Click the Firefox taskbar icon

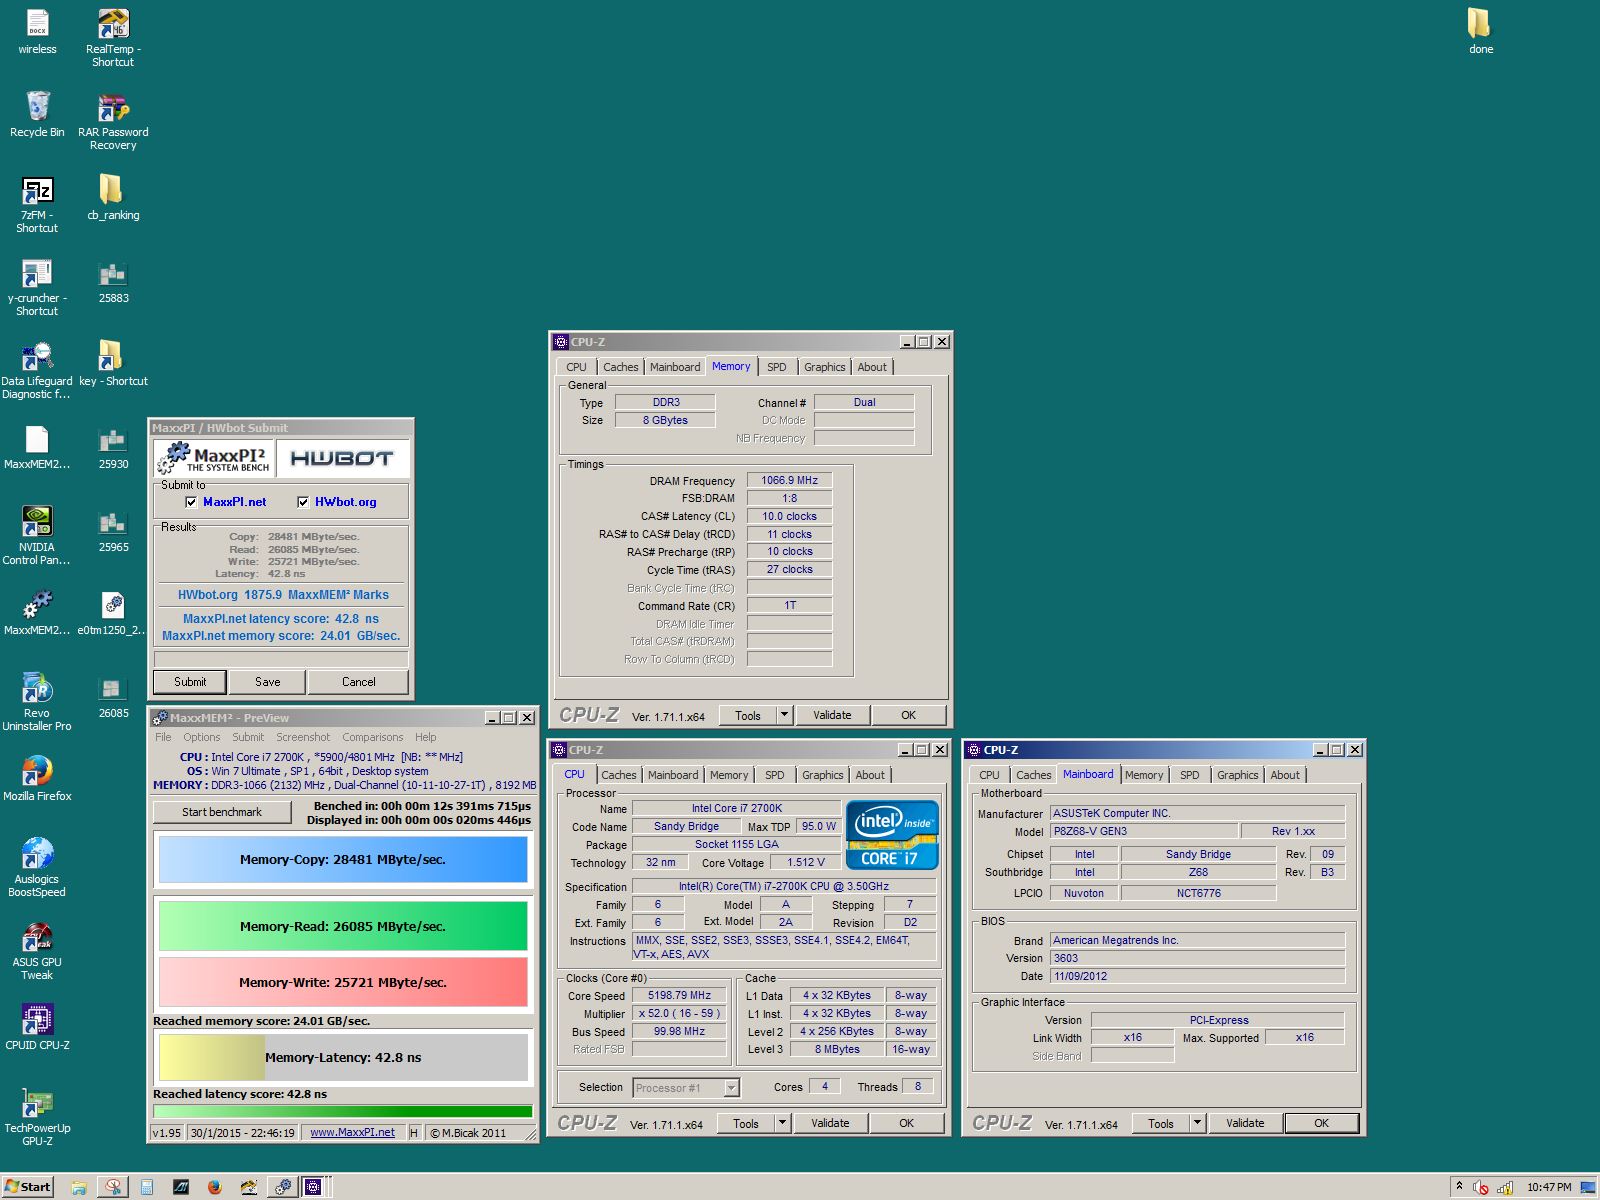point(214,1187)
